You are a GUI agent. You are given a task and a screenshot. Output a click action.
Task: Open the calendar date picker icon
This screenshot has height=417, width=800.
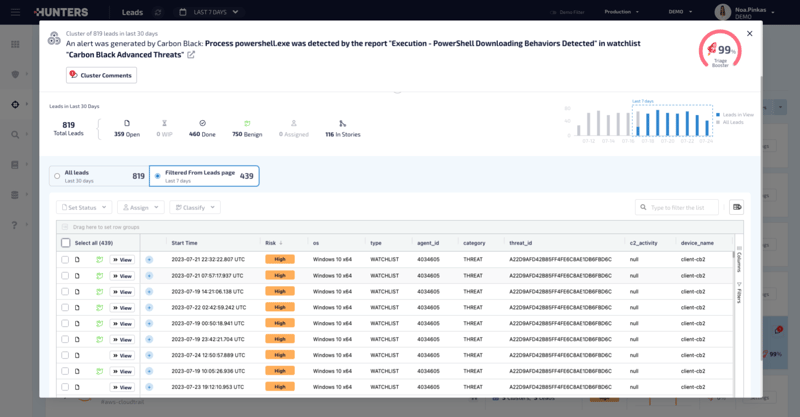(183, 12)
